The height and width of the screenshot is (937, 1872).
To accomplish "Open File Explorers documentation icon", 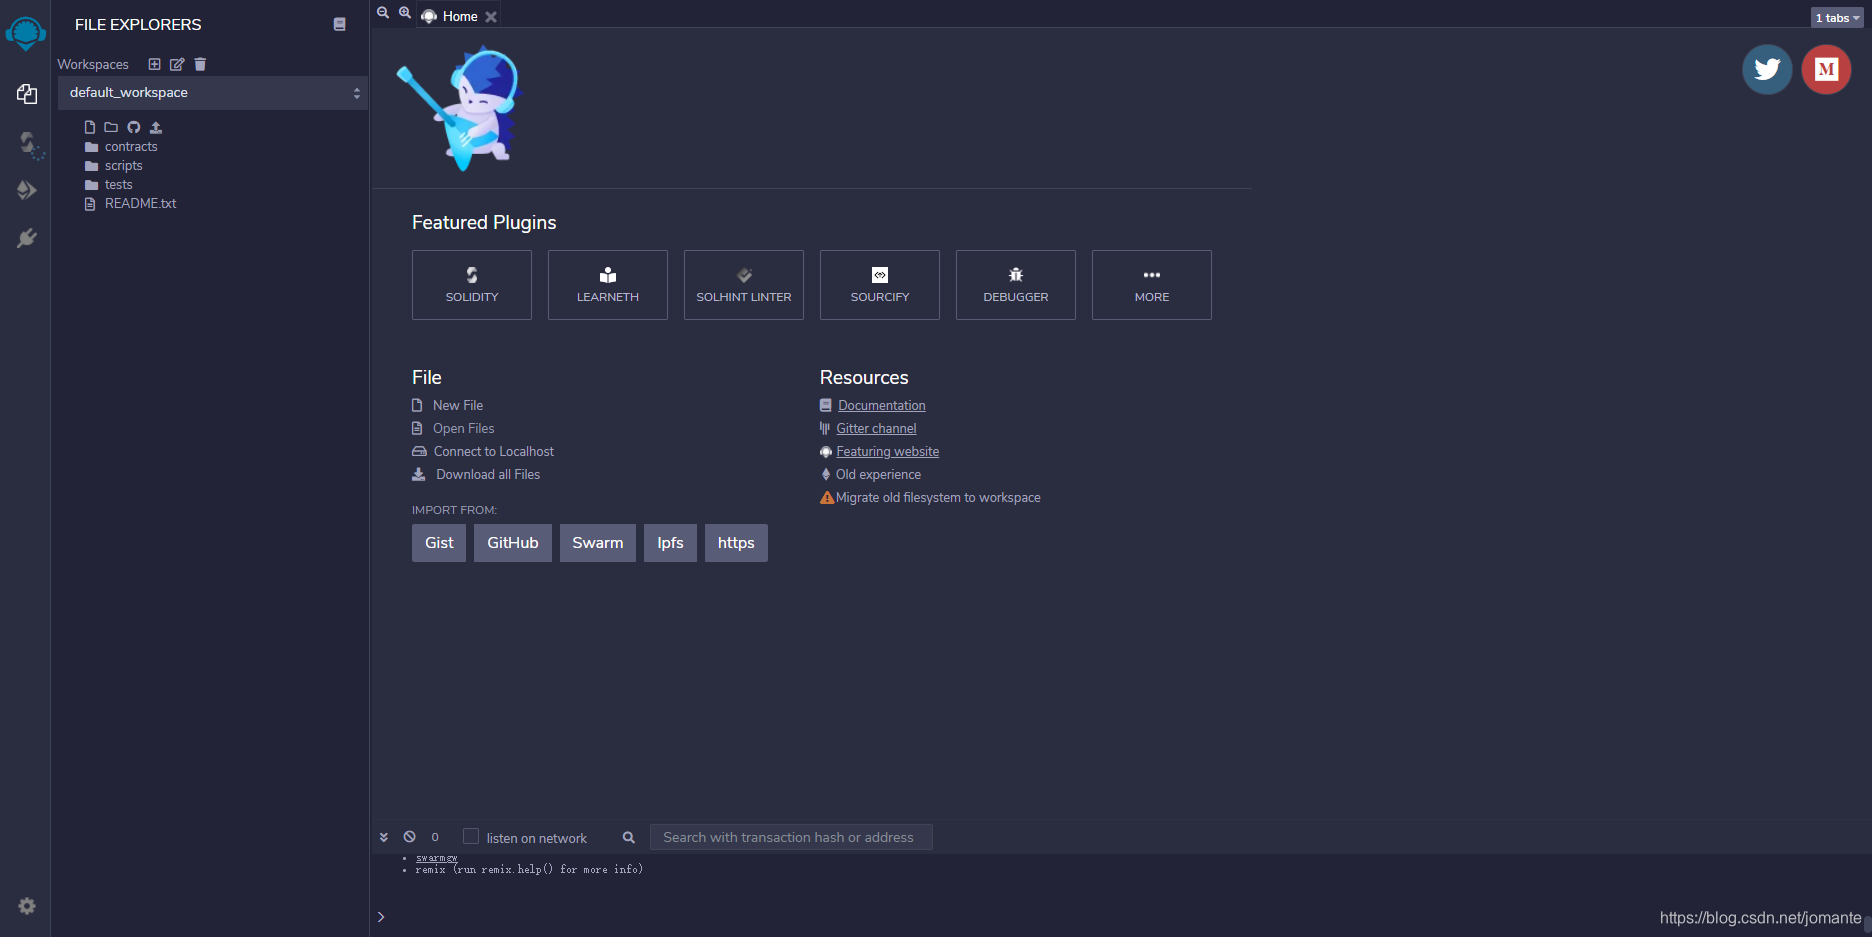I will pyautogui.click(x=340, y=24).
